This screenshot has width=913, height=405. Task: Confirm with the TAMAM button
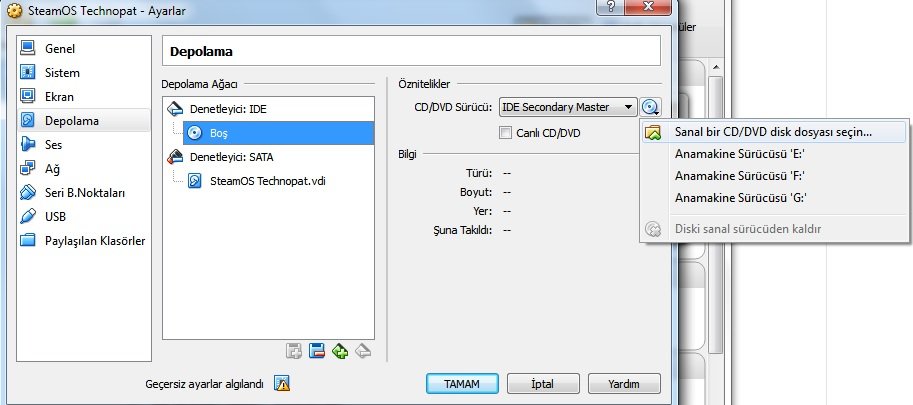click(x=462, y=384)
